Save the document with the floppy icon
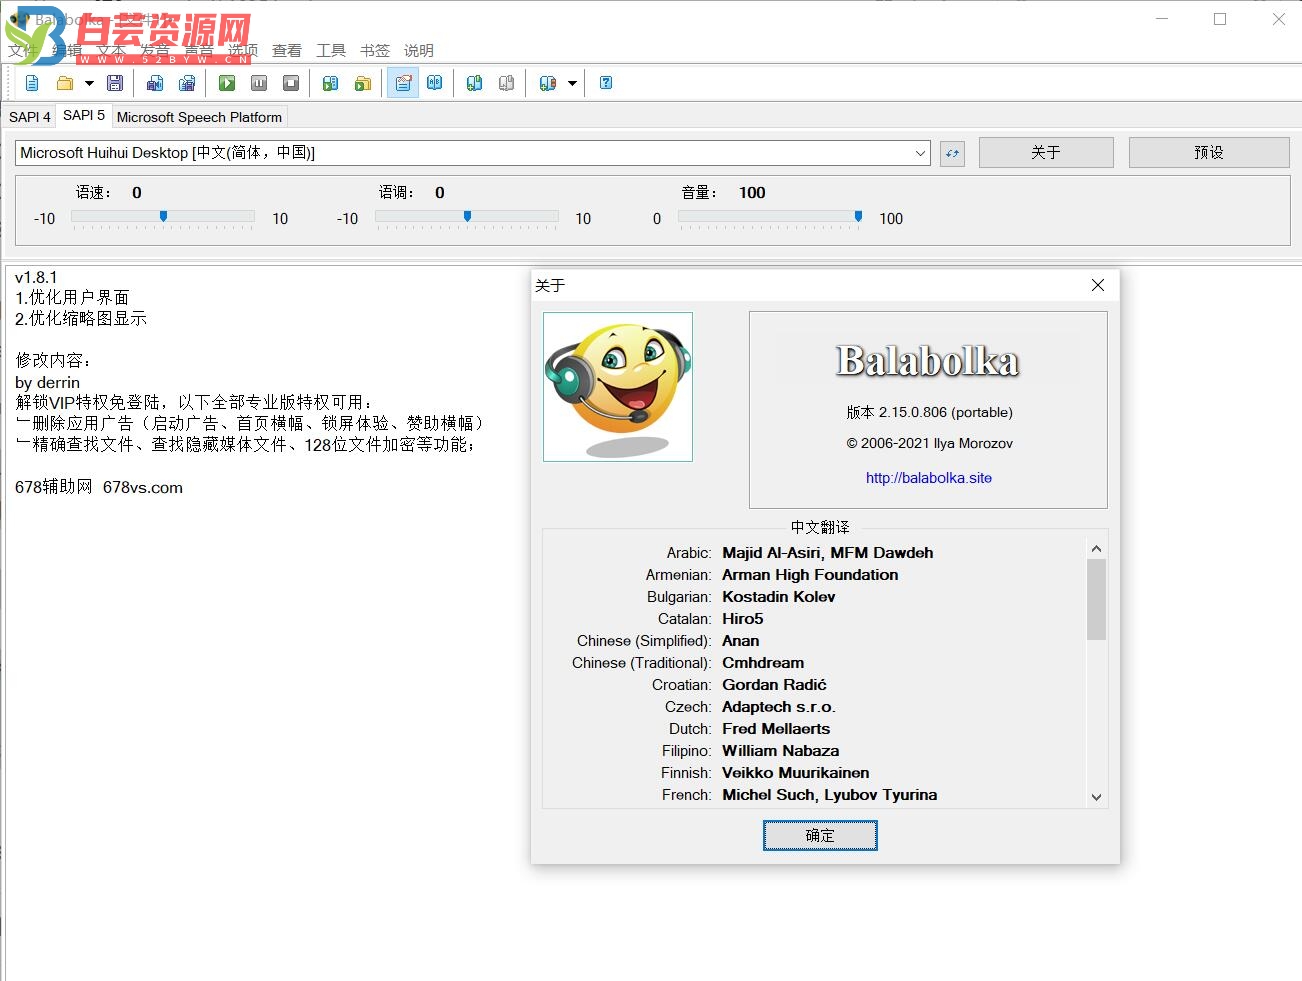This screenshot has width=1302, height=981. (115, 83)
